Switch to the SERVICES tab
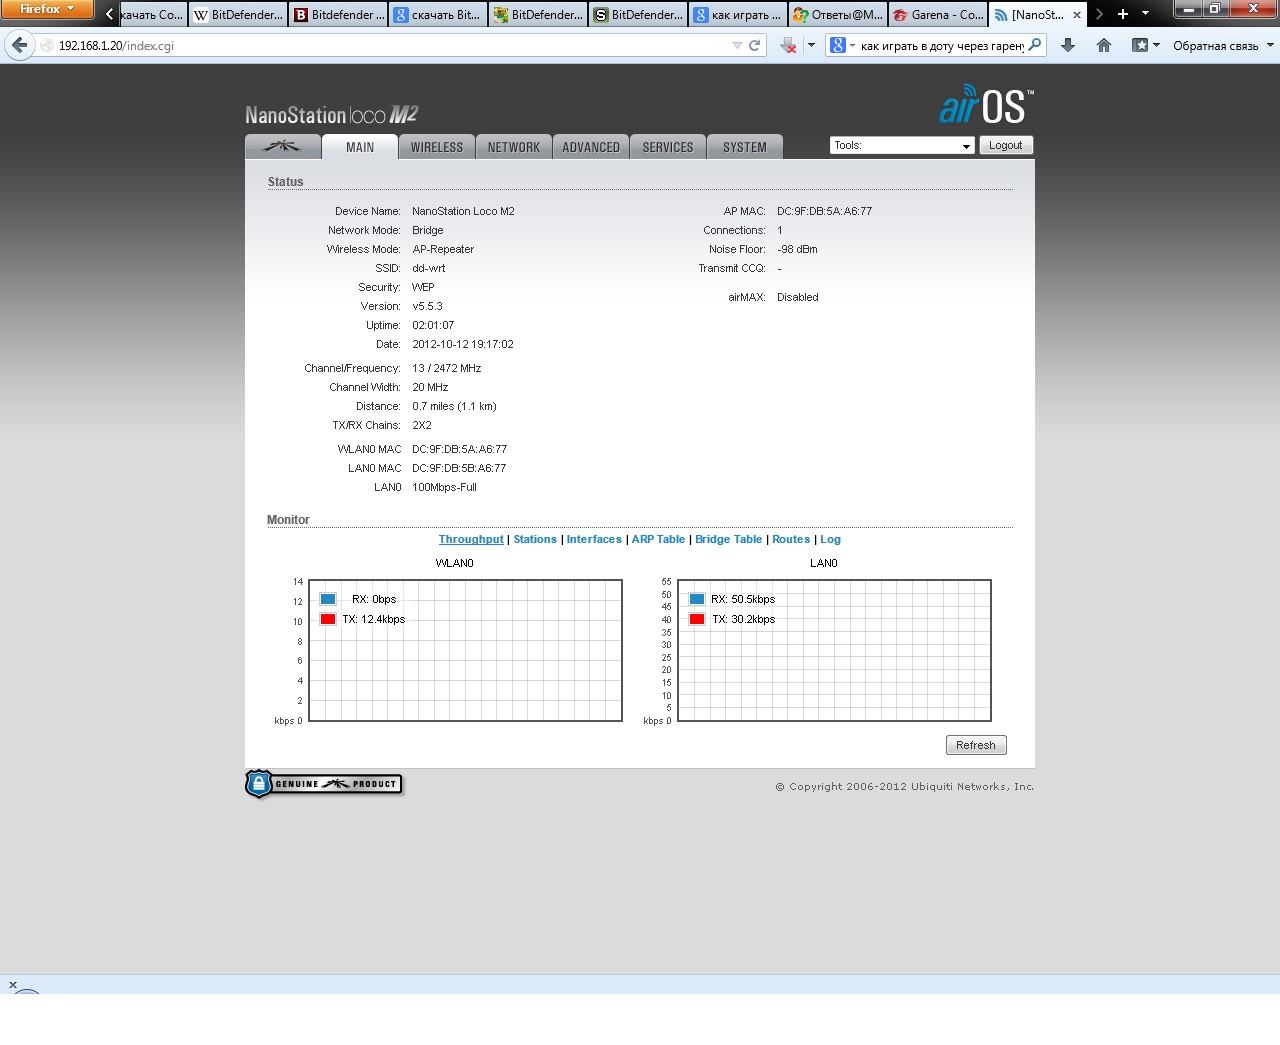 [668, 147]
